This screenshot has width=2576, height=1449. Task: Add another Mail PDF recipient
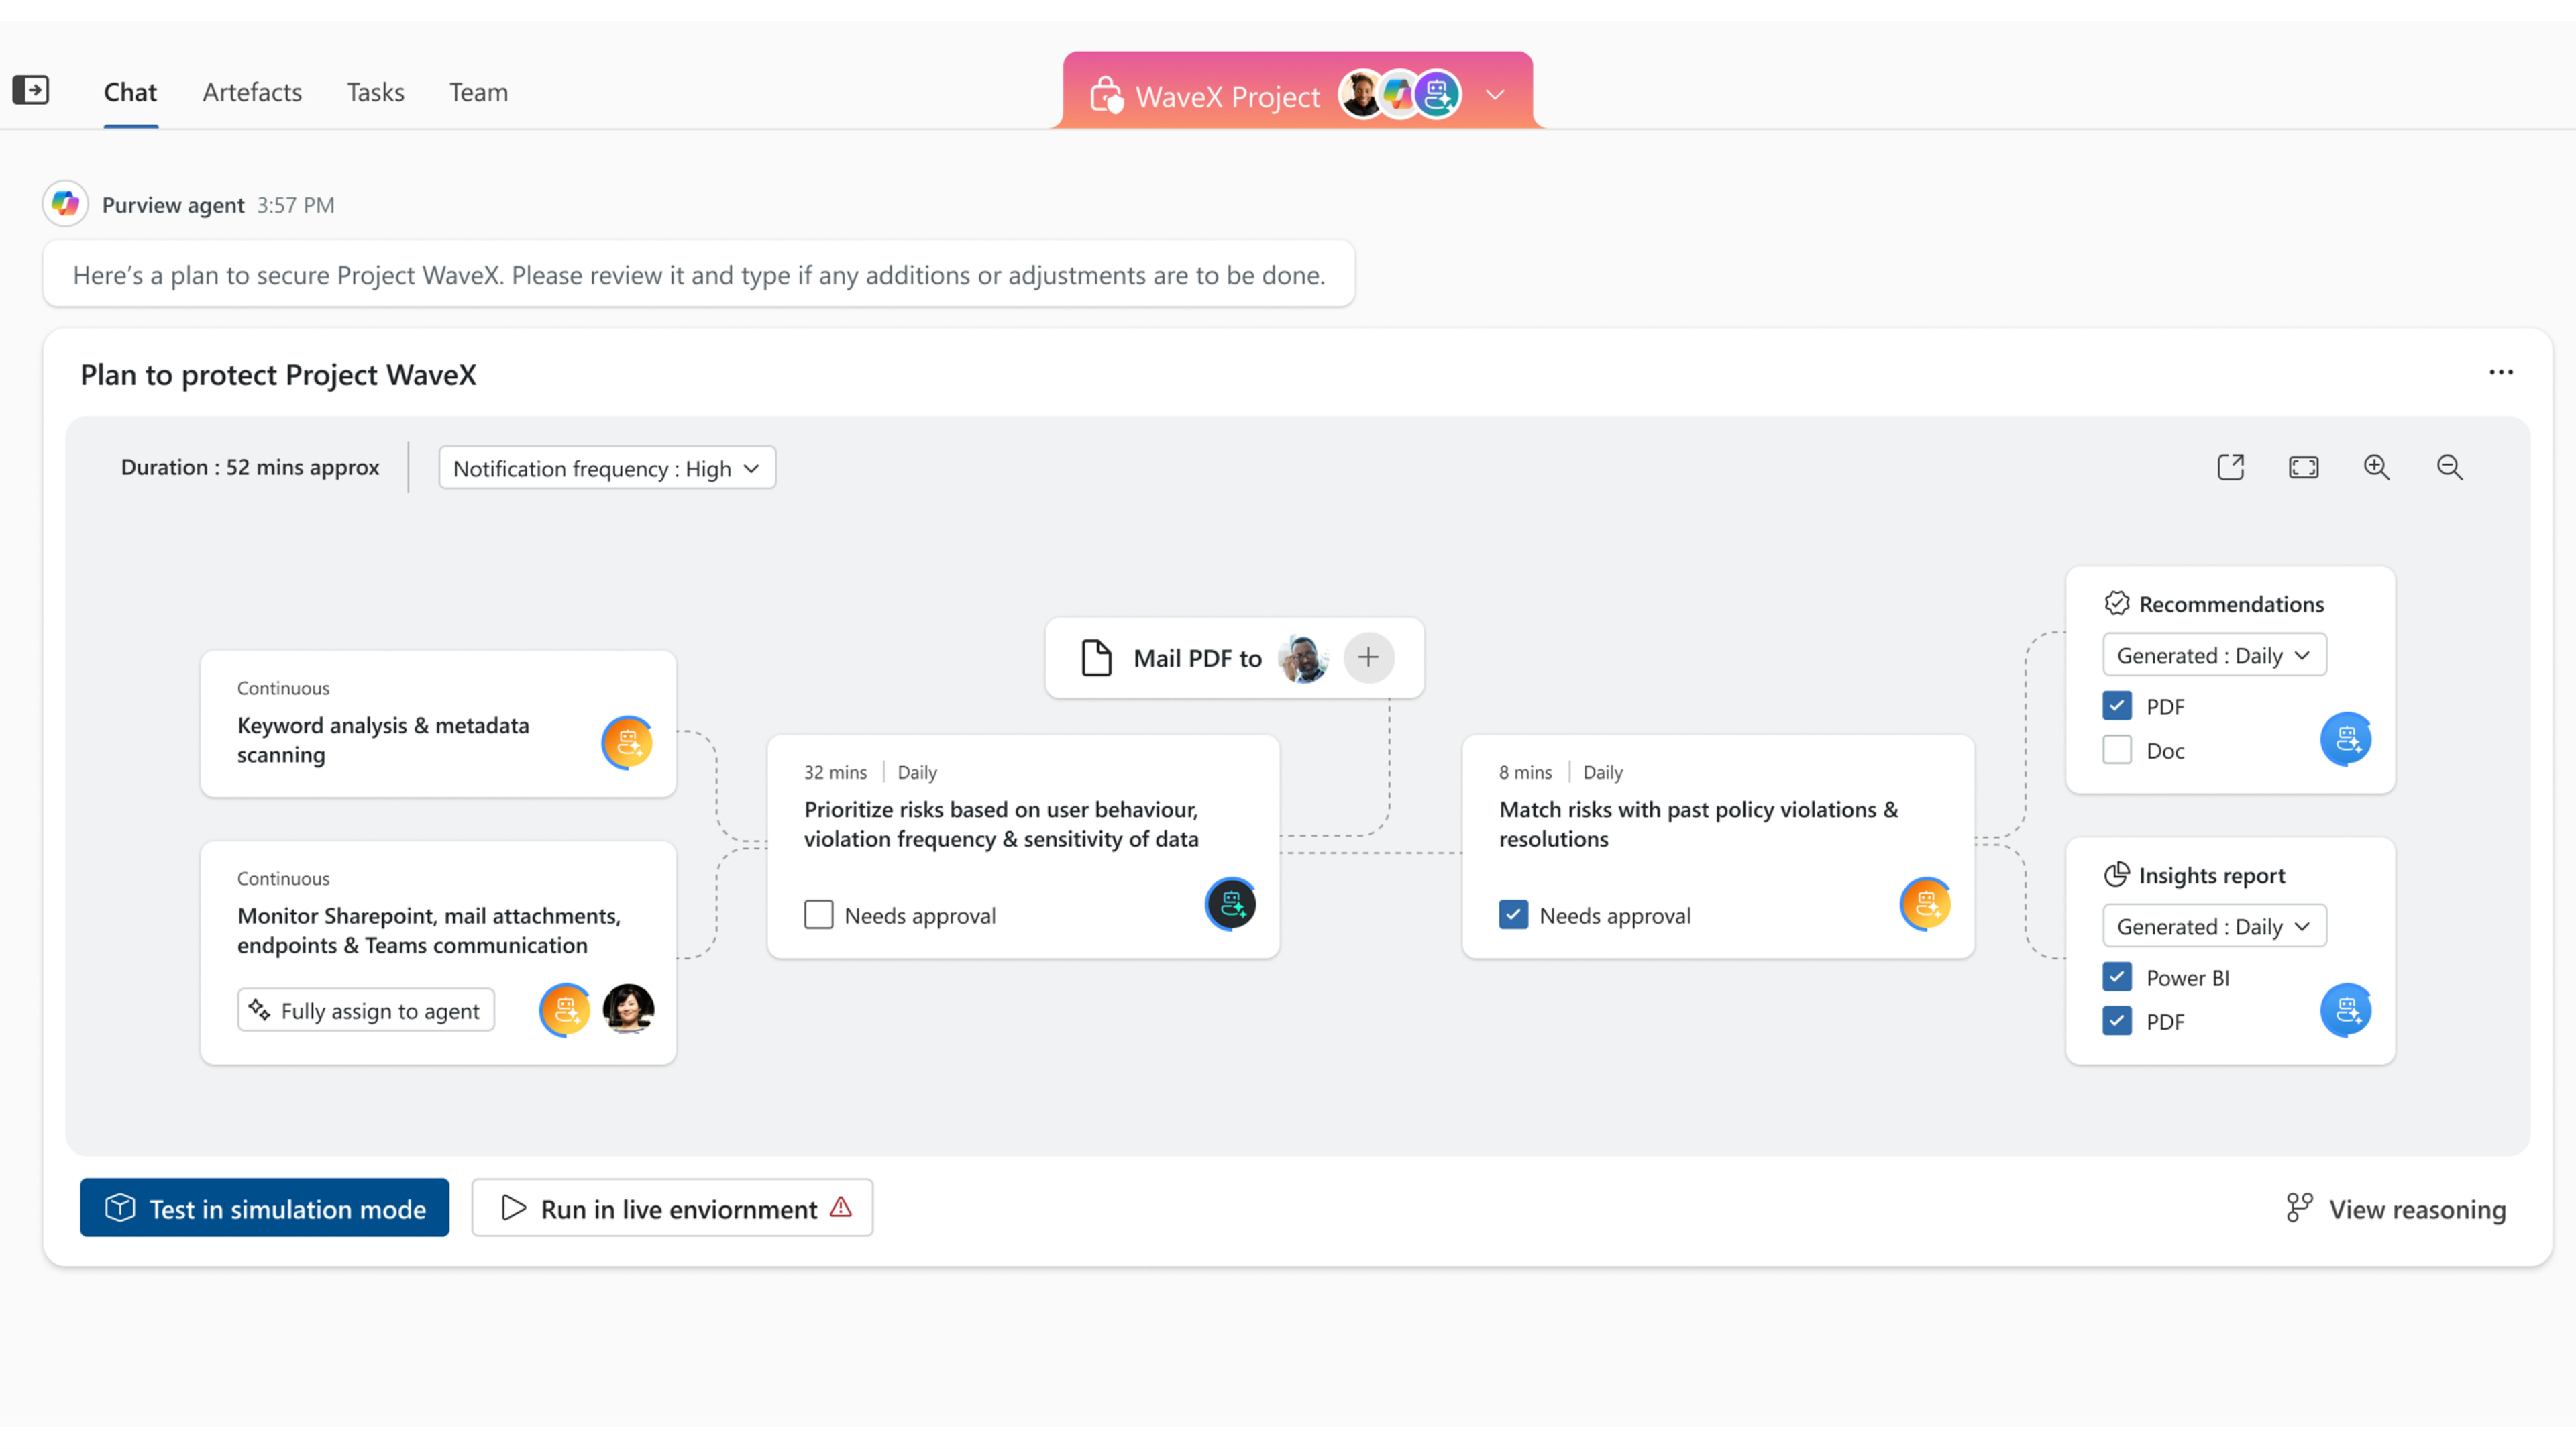[1369, 658]
